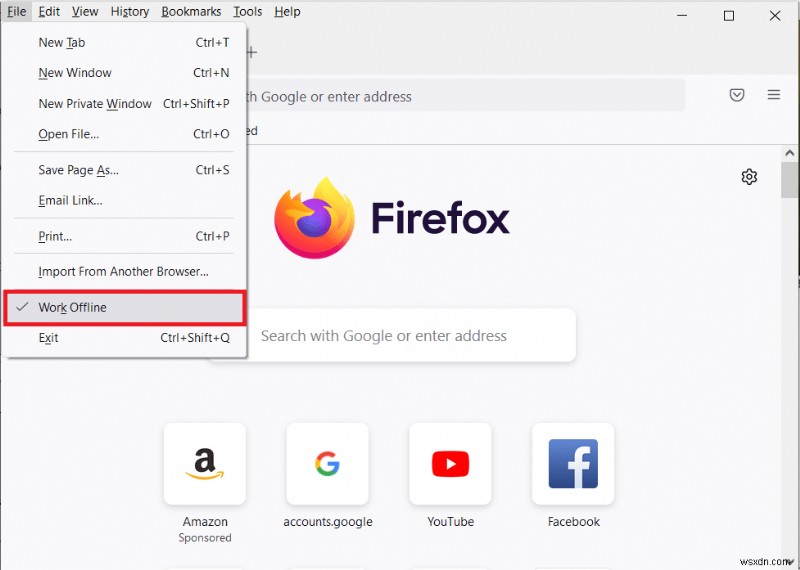Screen dimensions: 800x570
Task: Select Print... from File menu
Action: 124,236
